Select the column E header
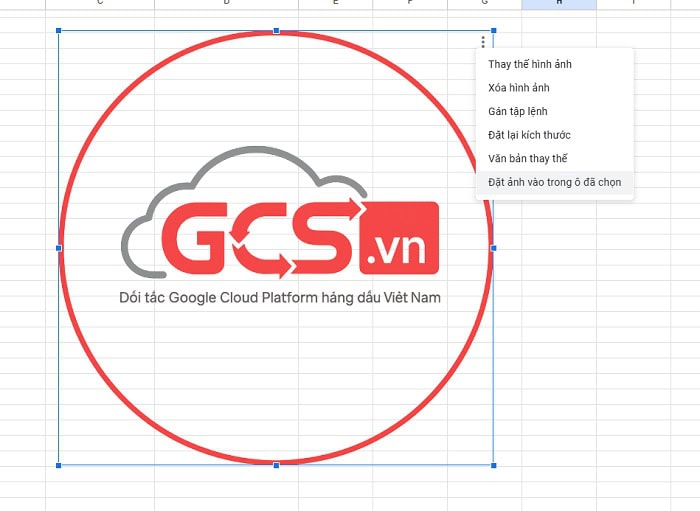The height and width of the screenshot is (511, 700). point(335,4)
